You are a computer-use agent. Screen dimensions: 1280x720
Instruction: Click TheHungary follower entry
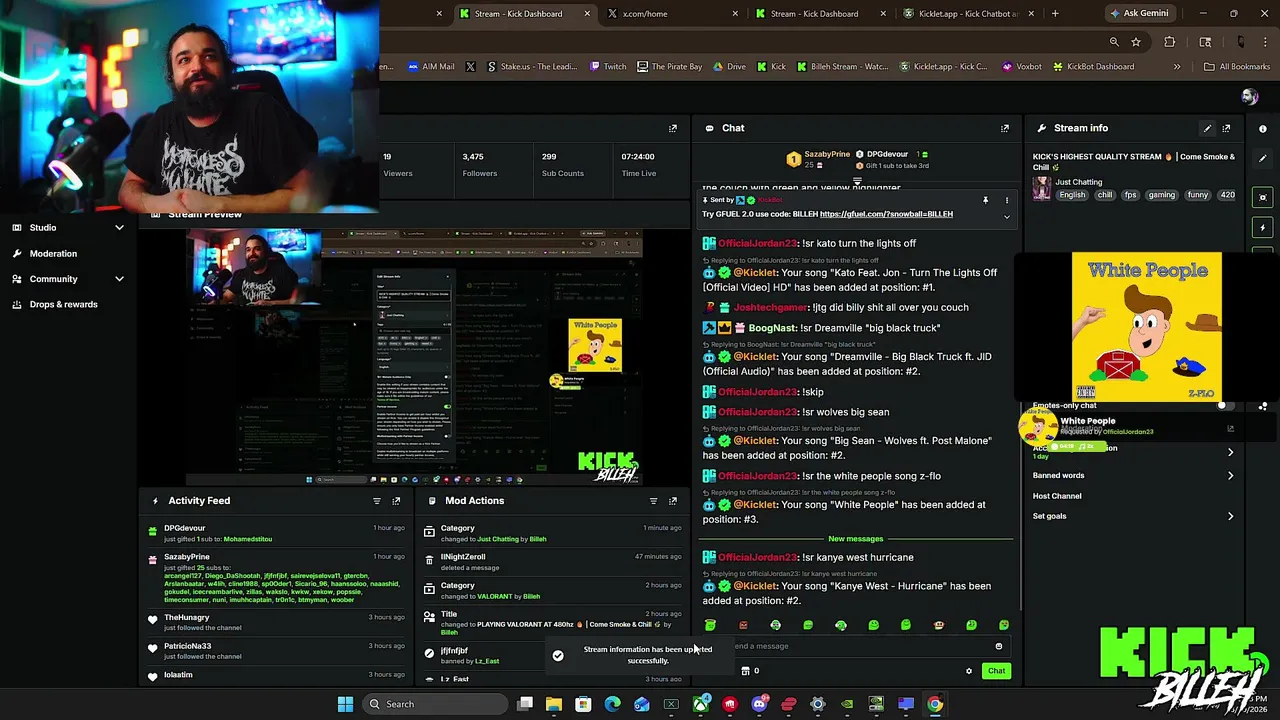click(186, 617)
